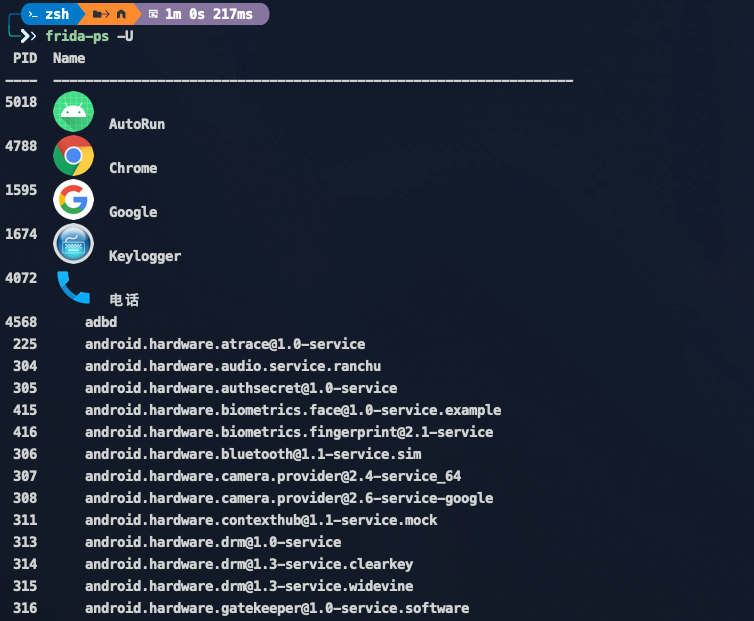Click PID '4072' for 电话
This screenshot has height=621, width=754.
[21, 278]
